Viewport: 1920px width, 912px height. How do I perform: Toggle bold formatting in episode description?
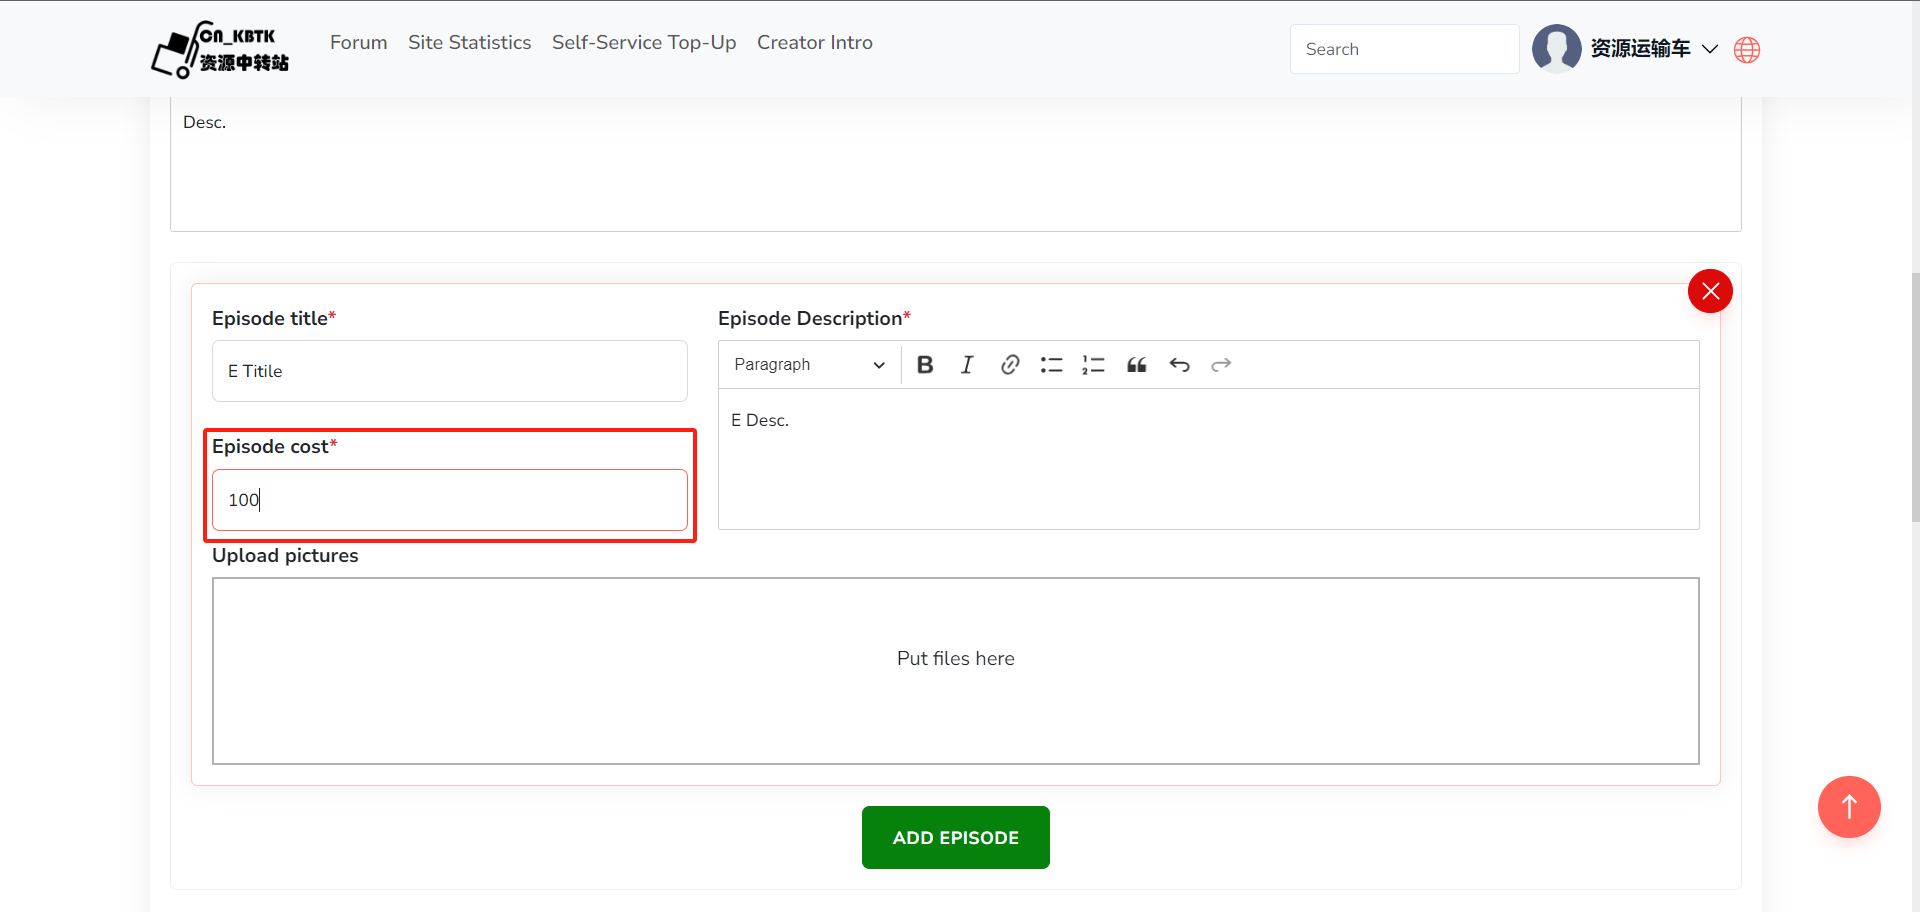pyautogui.click(x=925, y=365)
